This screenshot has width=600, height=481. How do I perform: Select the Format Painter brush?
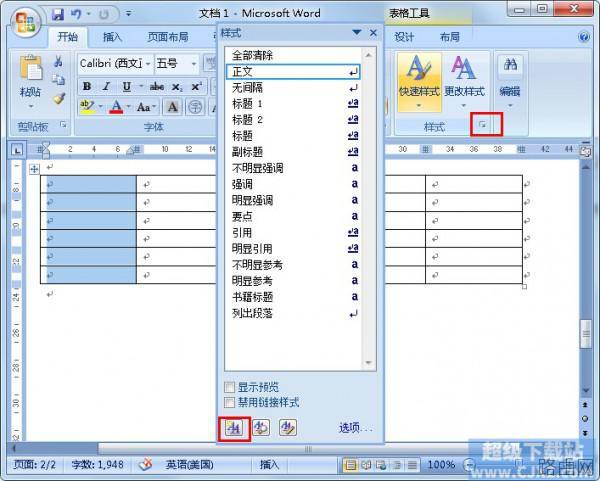59,98
